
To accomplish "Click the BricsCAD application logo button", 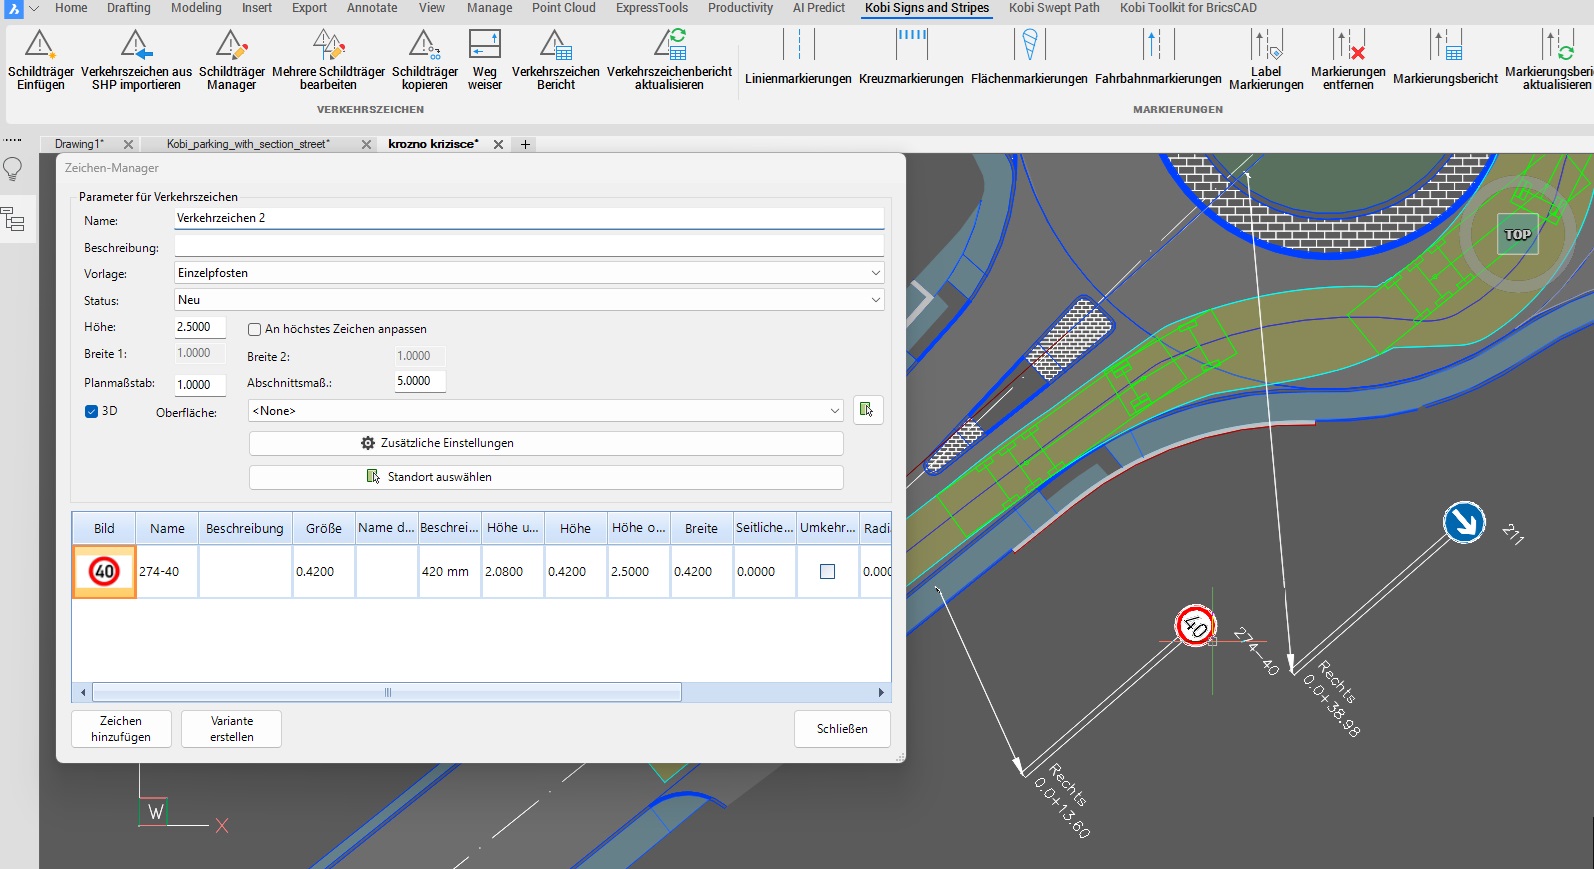I will (14, 8).
